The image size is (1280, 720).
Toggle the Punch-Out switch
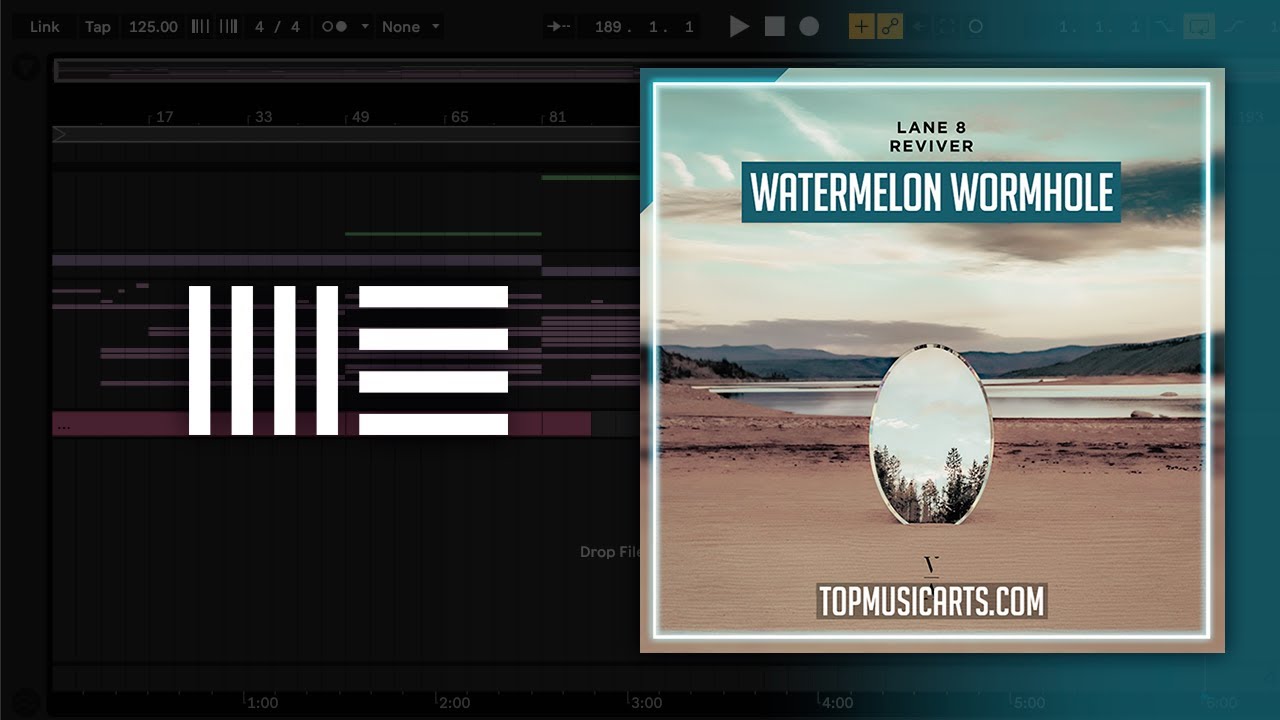pos(1234,27)
